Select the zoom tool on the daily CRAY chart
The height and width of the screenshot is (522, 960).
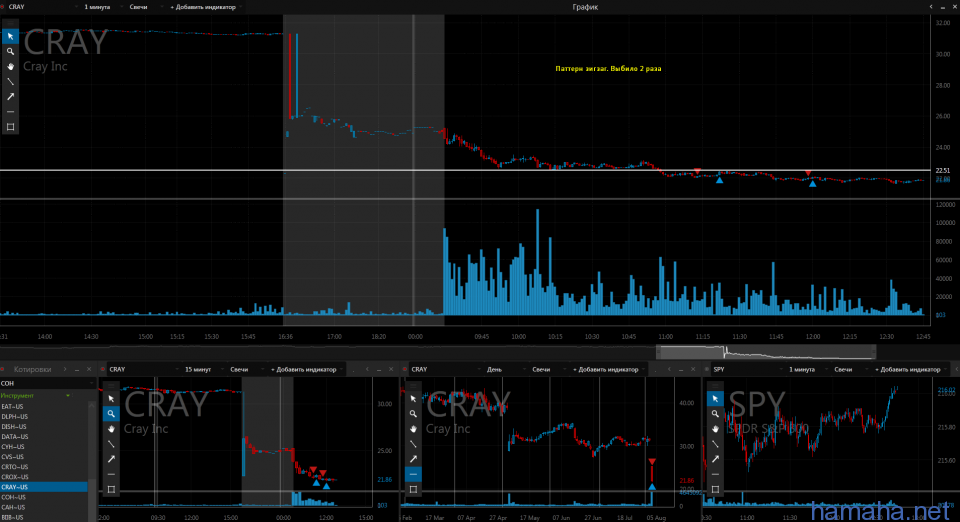click(x=413, y=414)
